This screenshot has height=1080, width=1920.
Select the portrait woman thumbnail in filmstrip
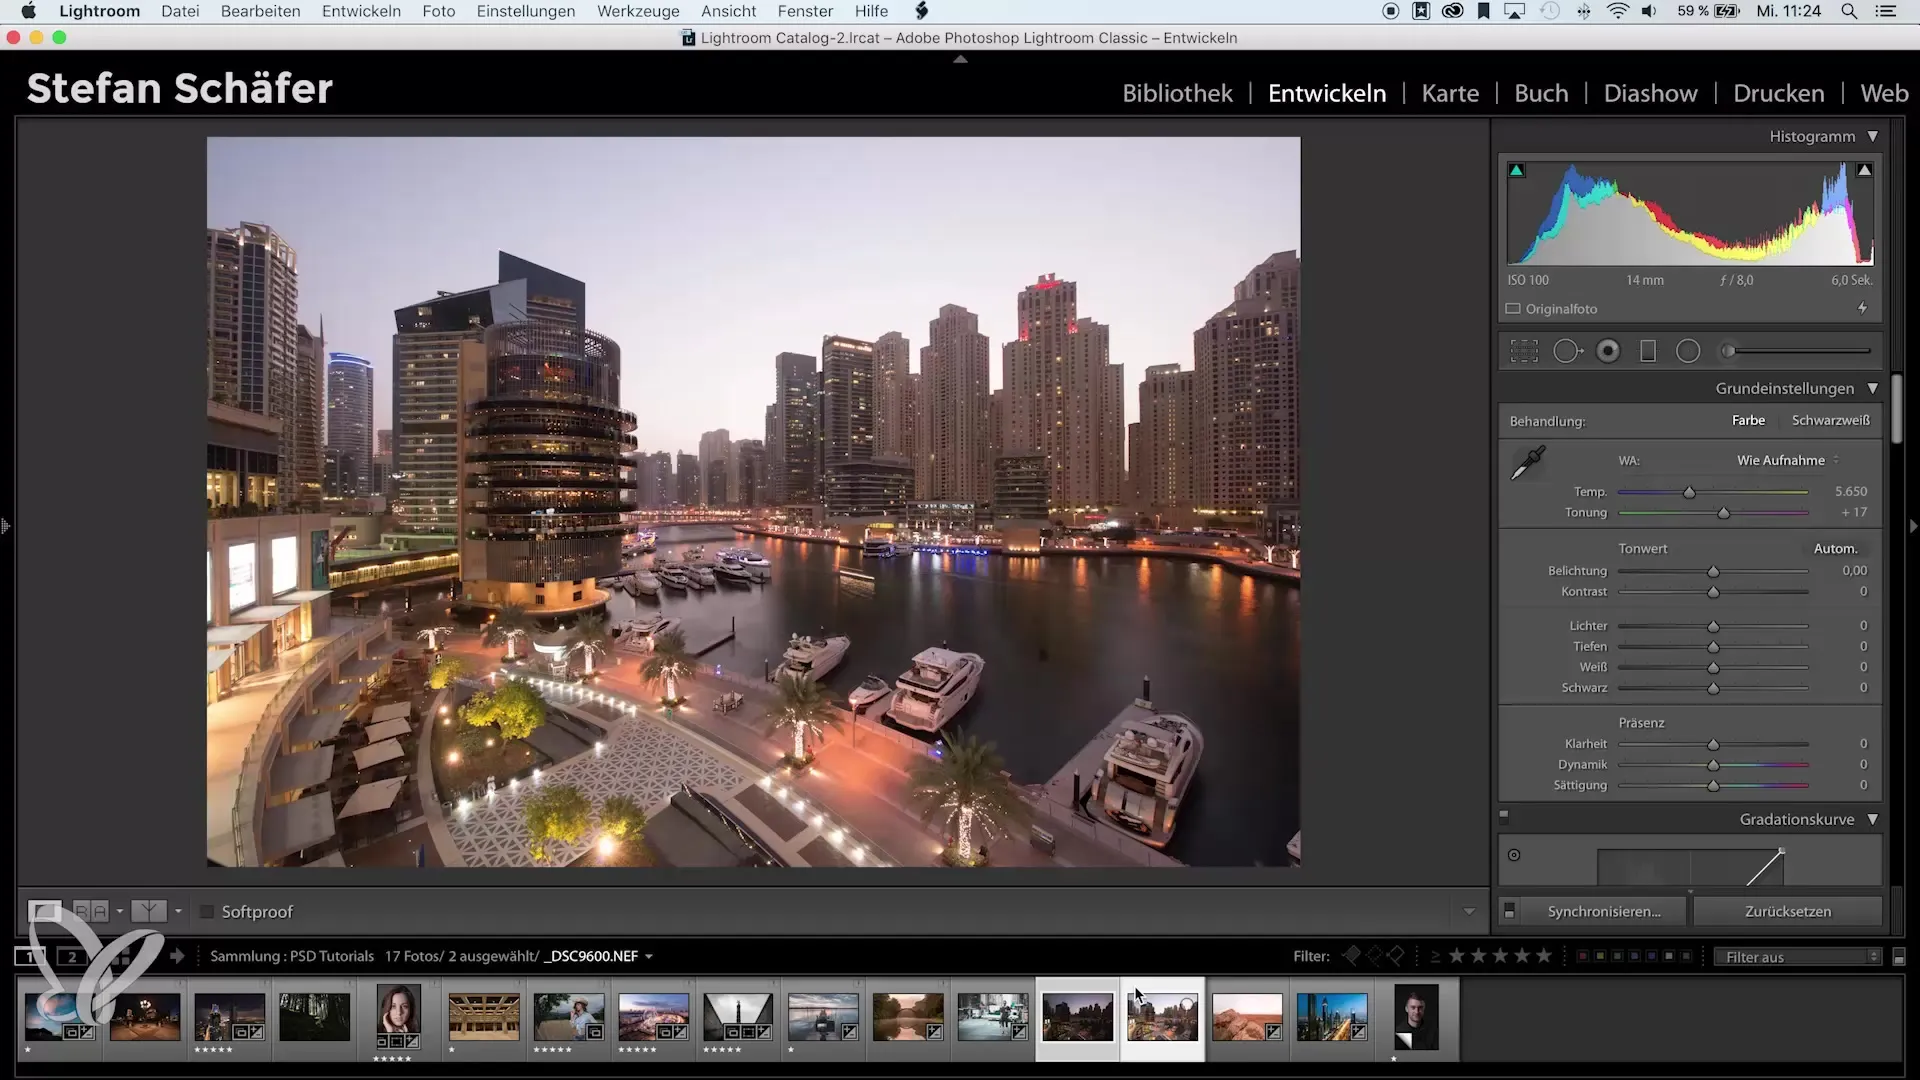[x=398, y=1010]
